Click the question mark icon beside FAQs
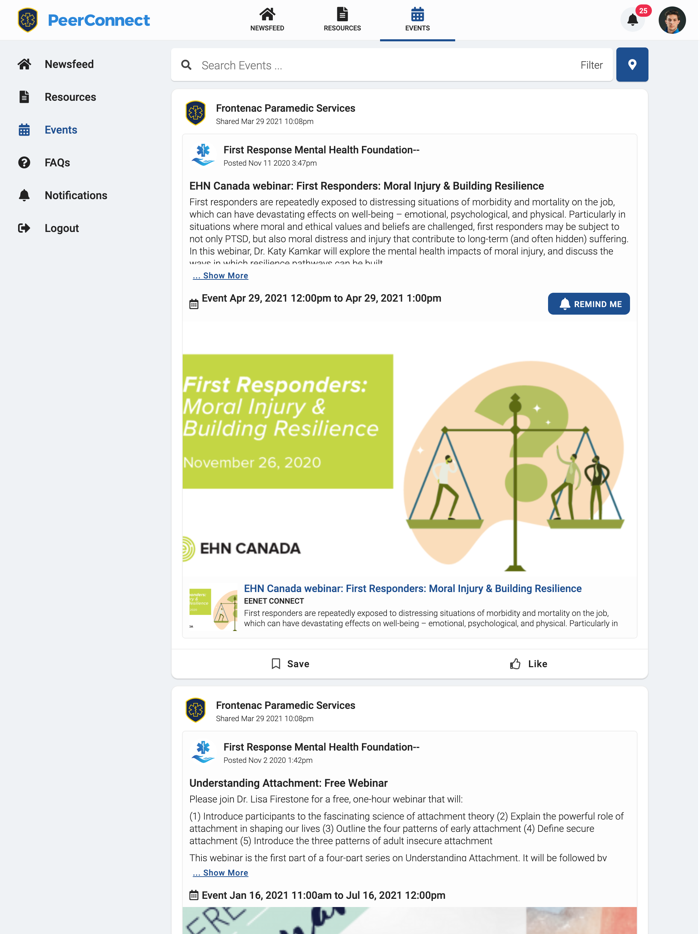 [24, 162]
